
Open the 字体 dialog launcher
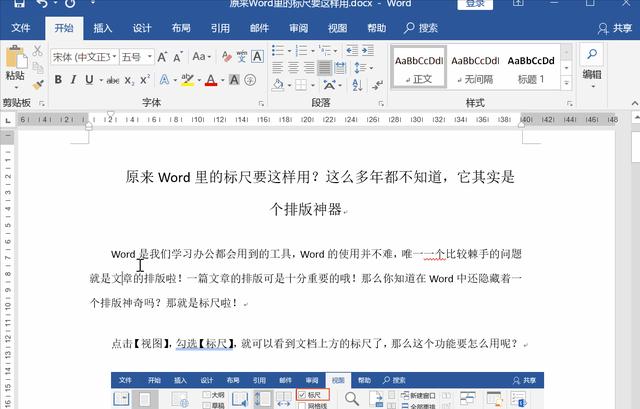pyautogui.click(x=261, y=104)
